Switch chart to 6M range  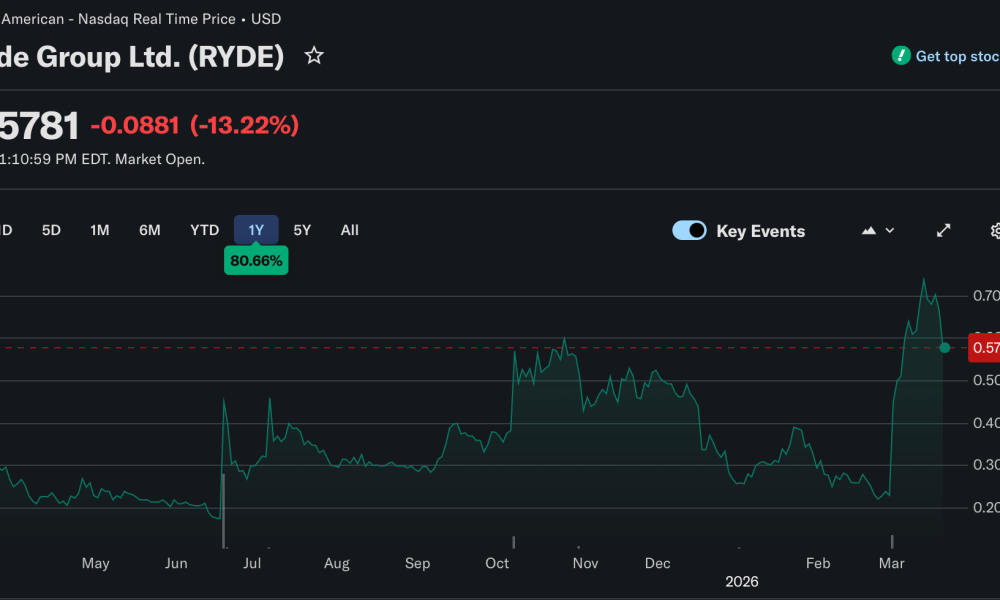[150, 230]
